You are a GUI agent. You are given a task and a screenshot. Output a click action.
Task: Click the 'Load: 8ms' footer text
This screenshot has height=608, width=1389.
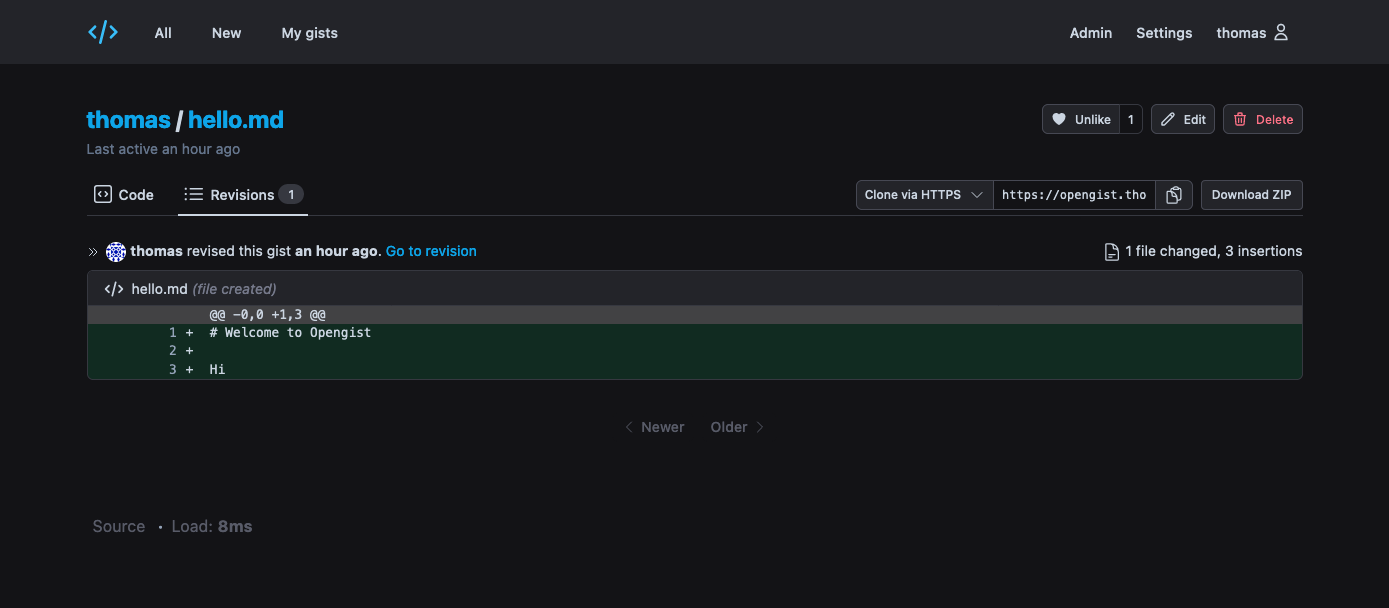211,526
